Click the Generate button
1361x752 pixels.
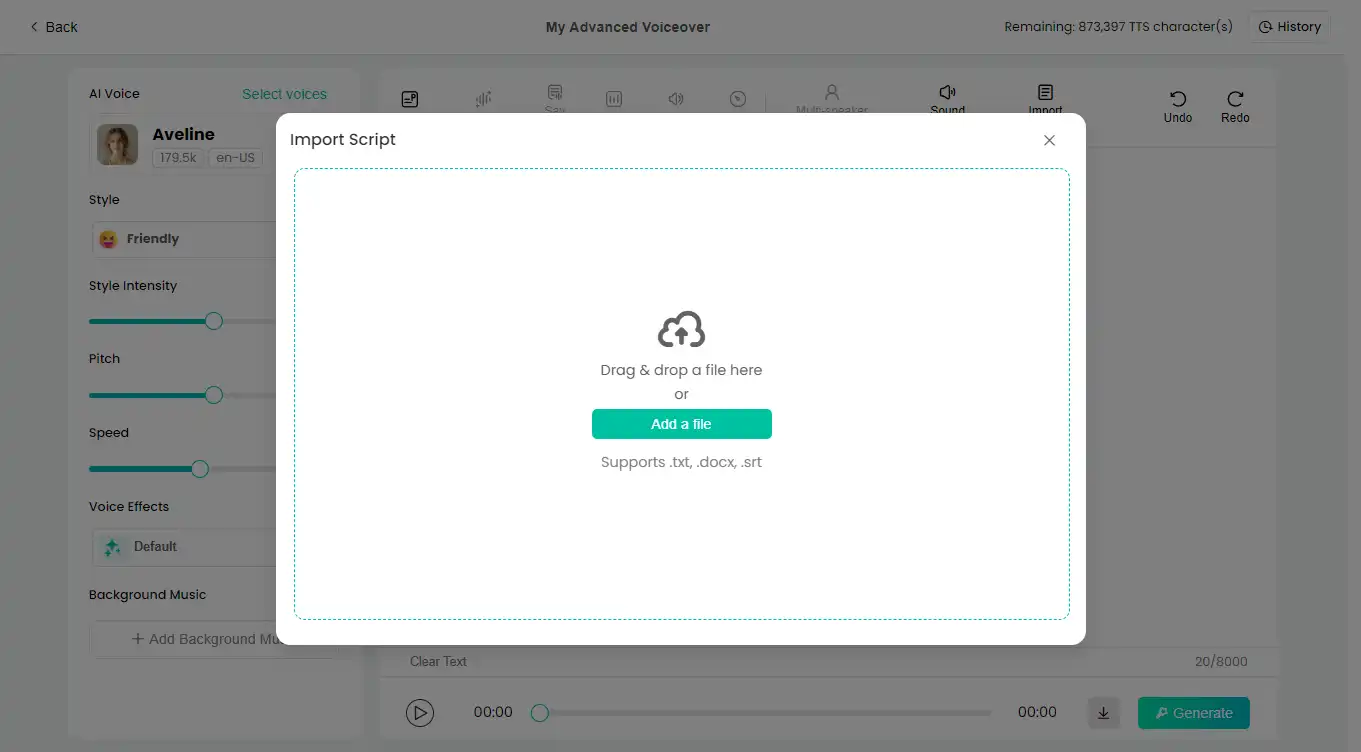(1194, 713)
